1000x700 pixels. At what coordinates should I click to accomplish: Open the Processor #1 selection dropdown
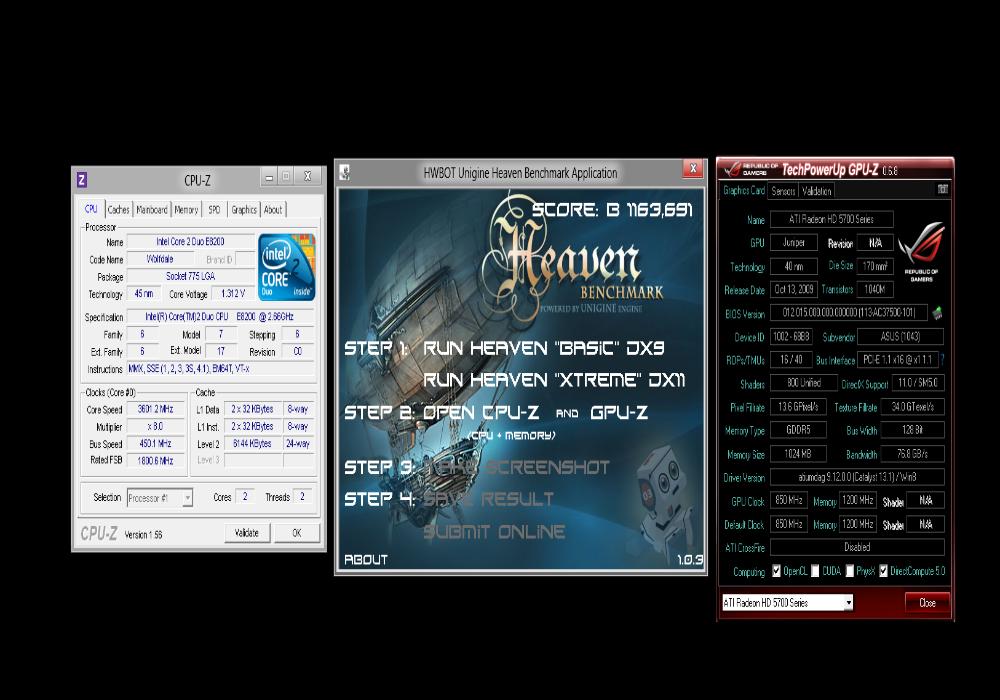click(187, 498)
